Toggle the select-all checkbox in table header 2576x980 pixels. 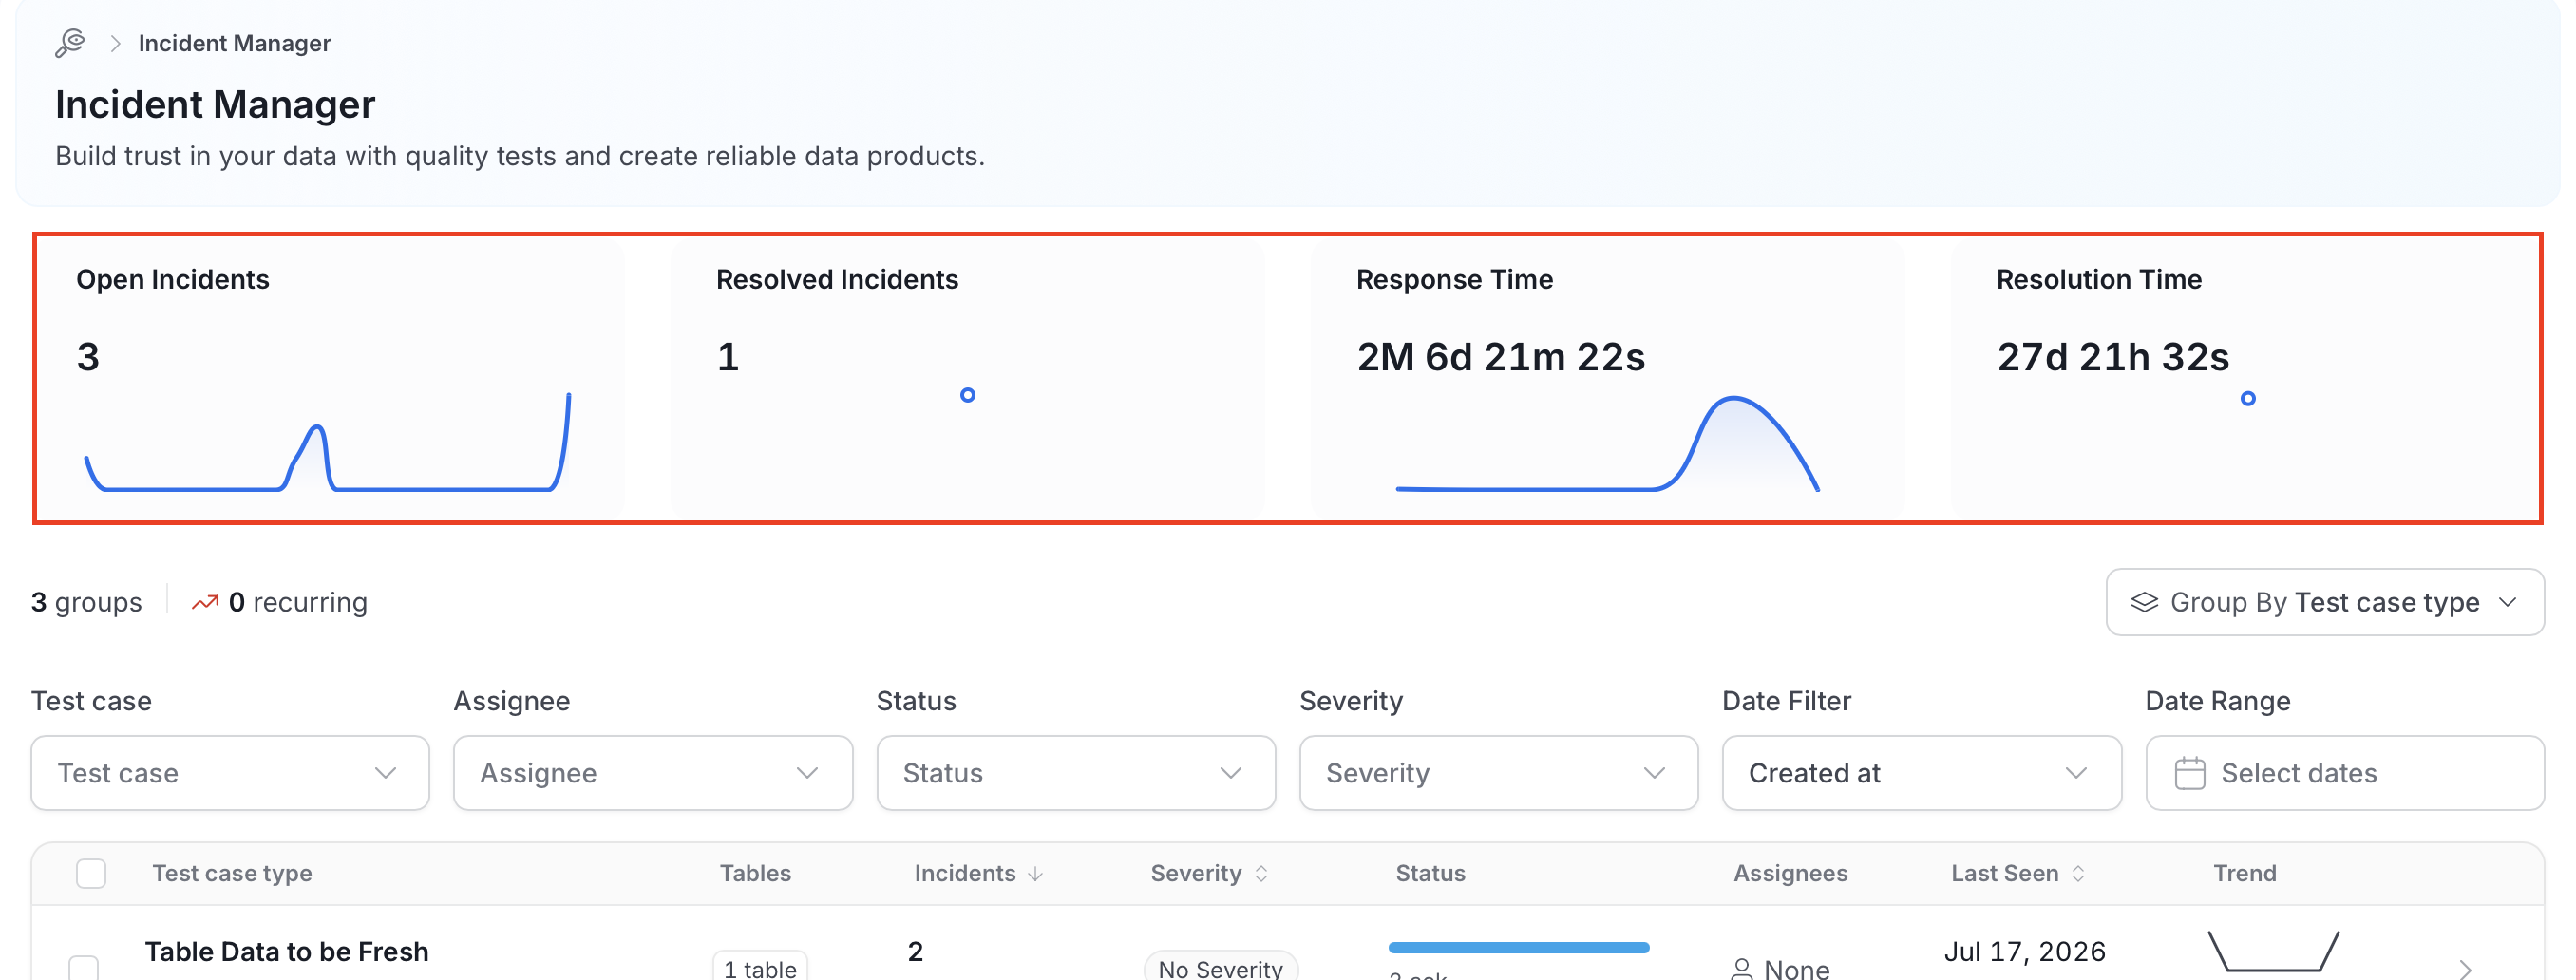[91, 873]
